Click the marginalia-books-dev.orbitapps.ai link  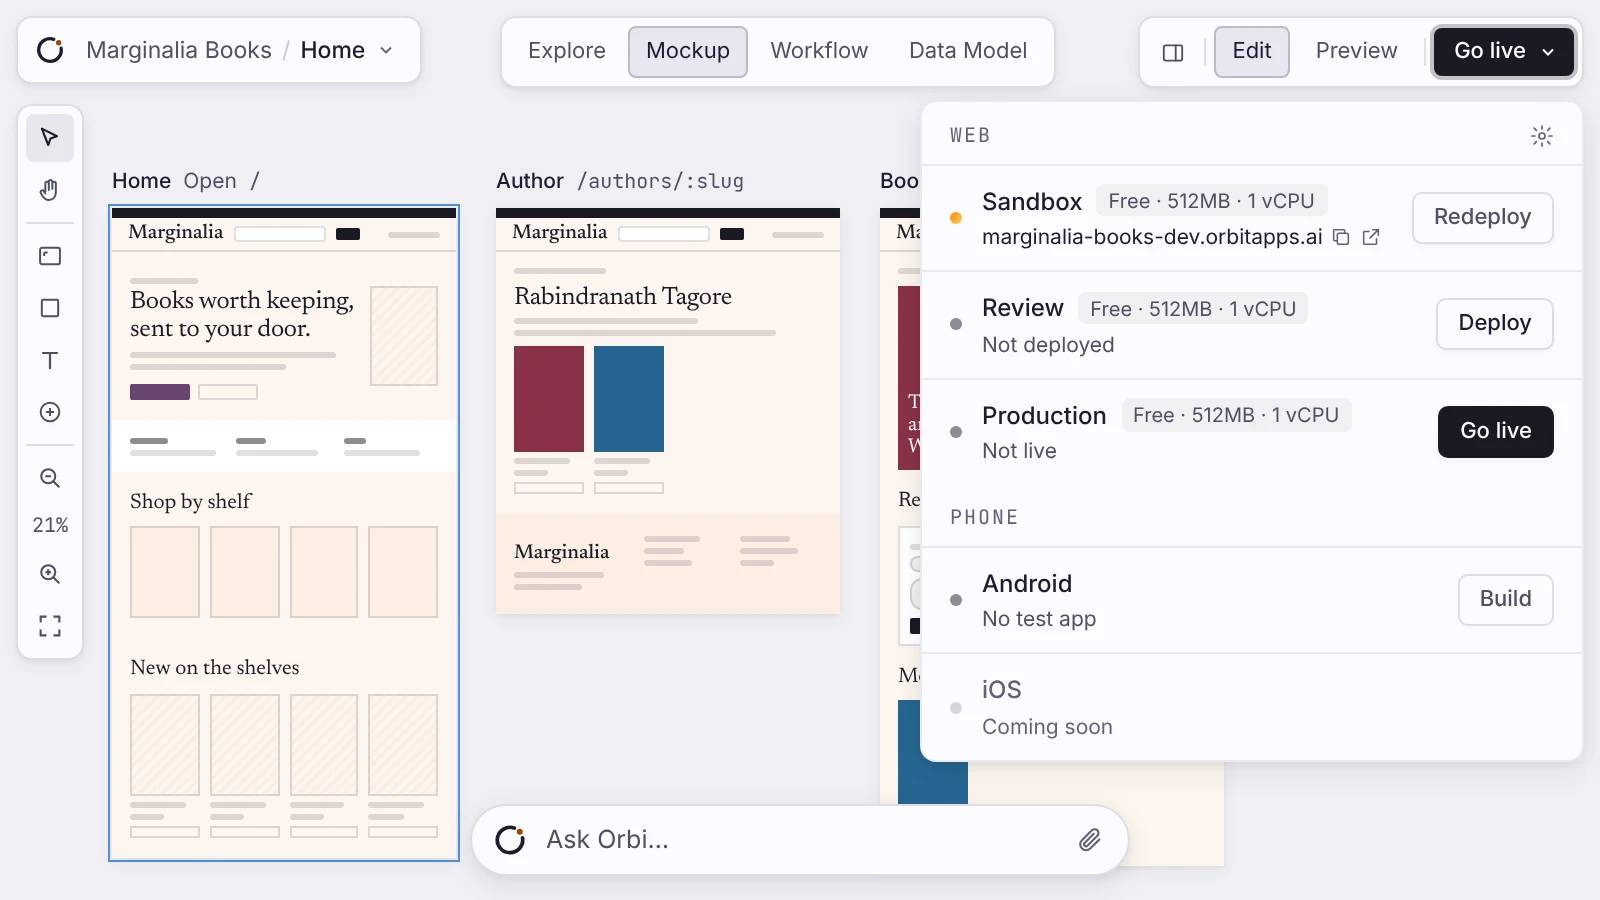tap(1152, 237)
